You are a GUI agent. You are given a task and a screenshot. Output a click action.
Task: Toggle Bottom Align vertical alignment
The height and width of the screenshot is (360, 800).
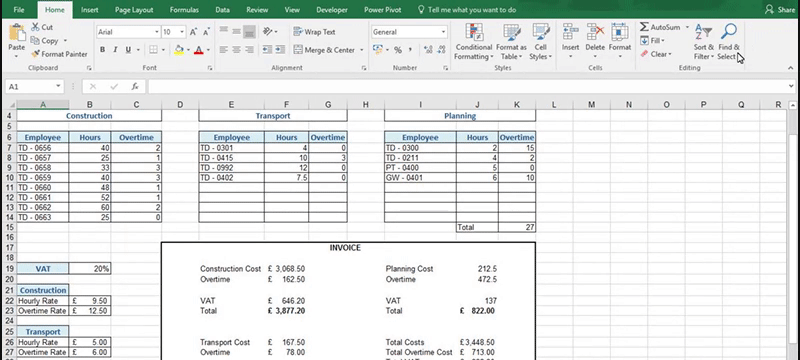[249, 32]
